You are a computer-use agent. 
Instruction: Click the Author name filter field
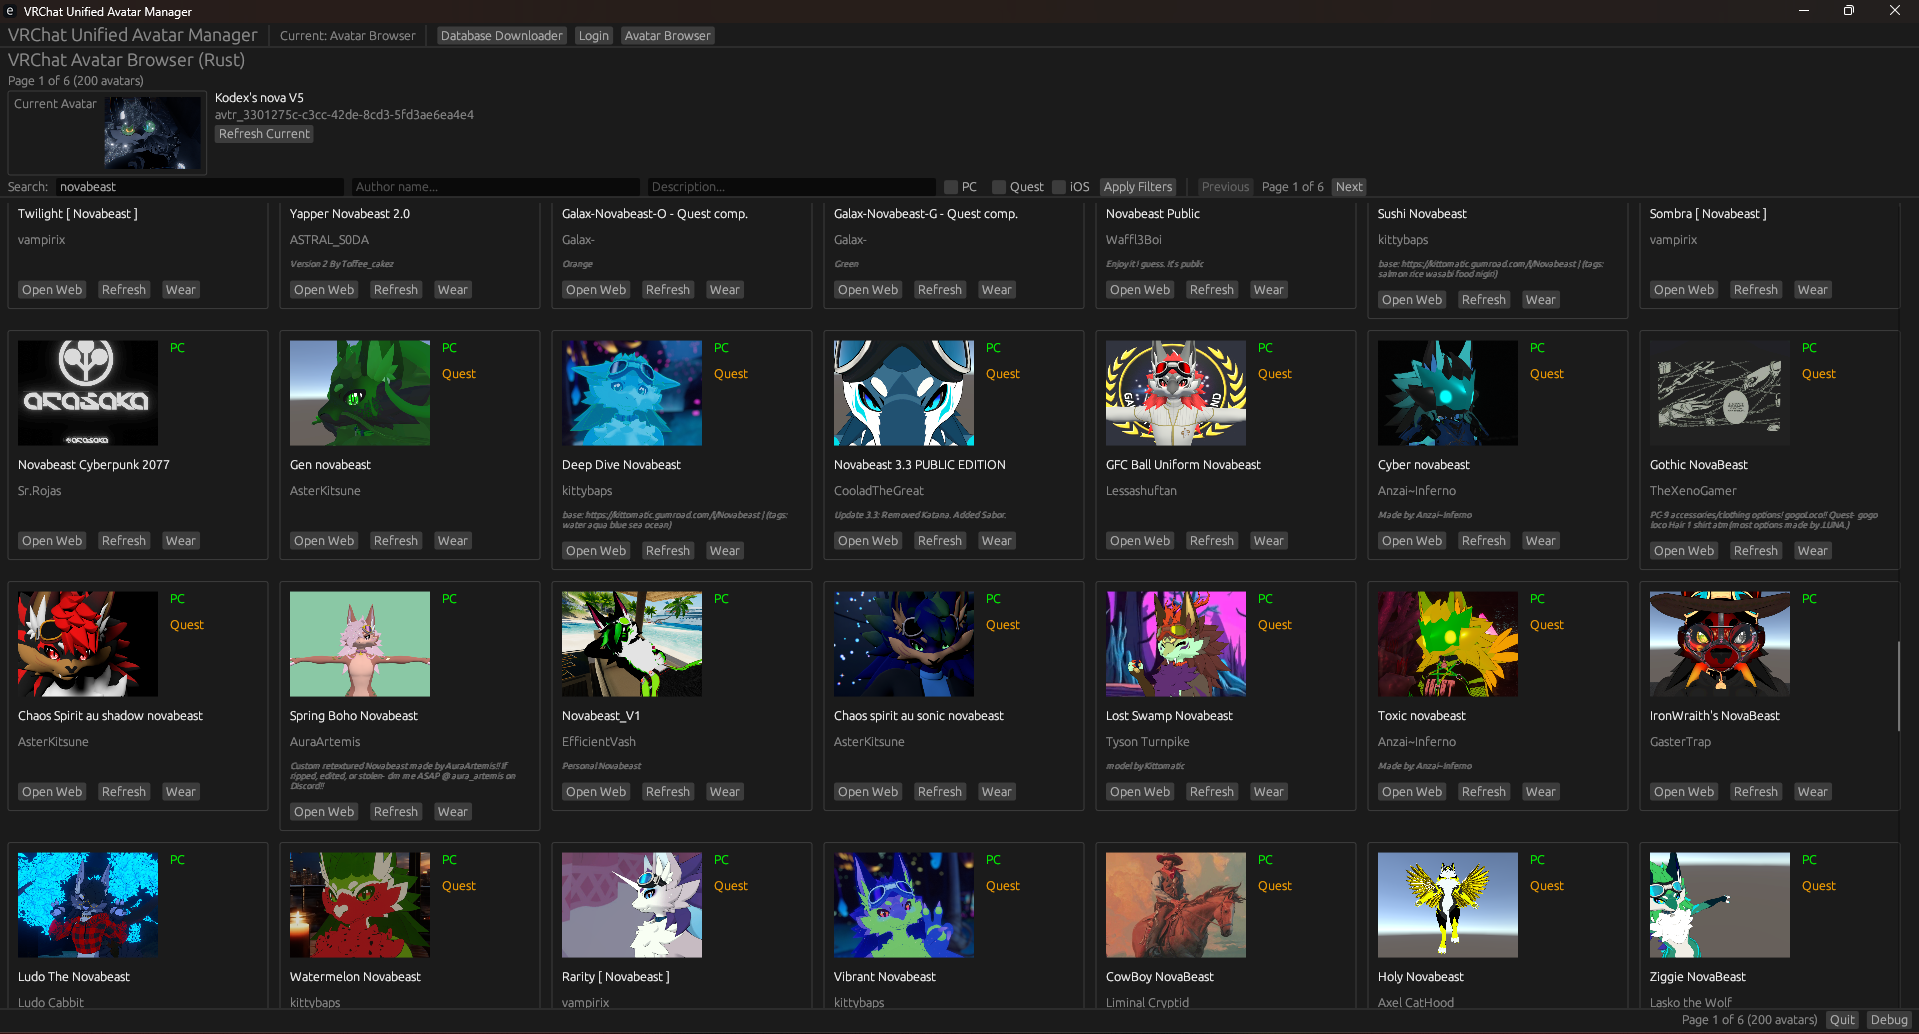point(495,186)
